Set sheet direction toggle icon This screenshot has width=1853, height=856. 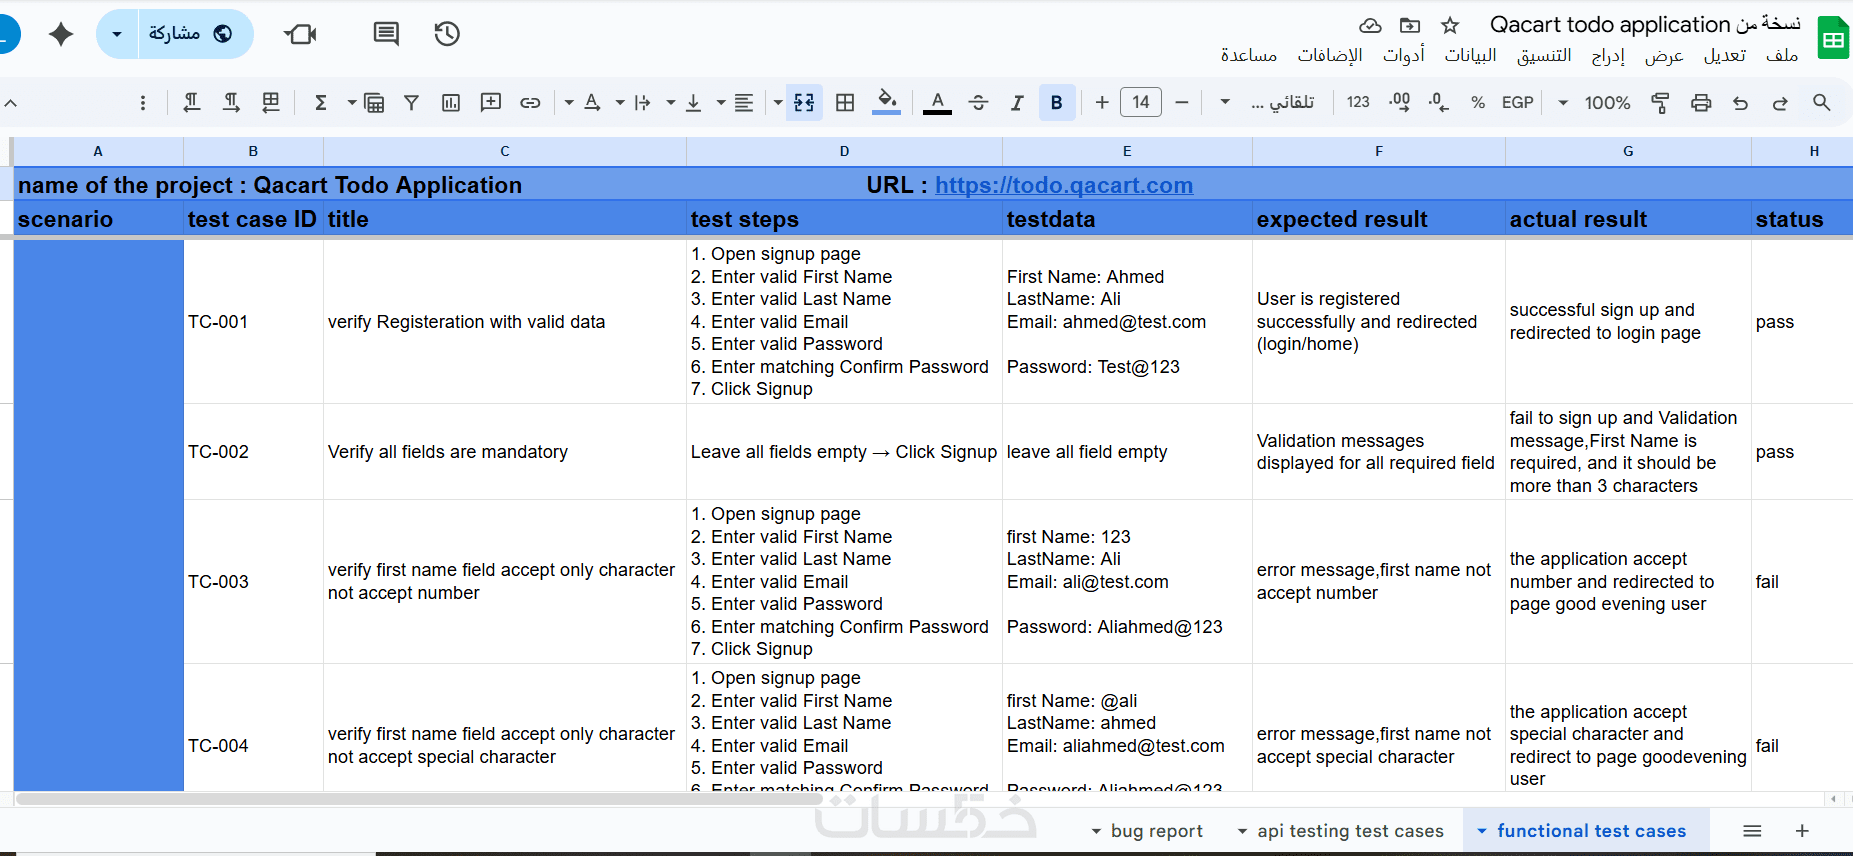pyautogui.click(x=271, y=102)
